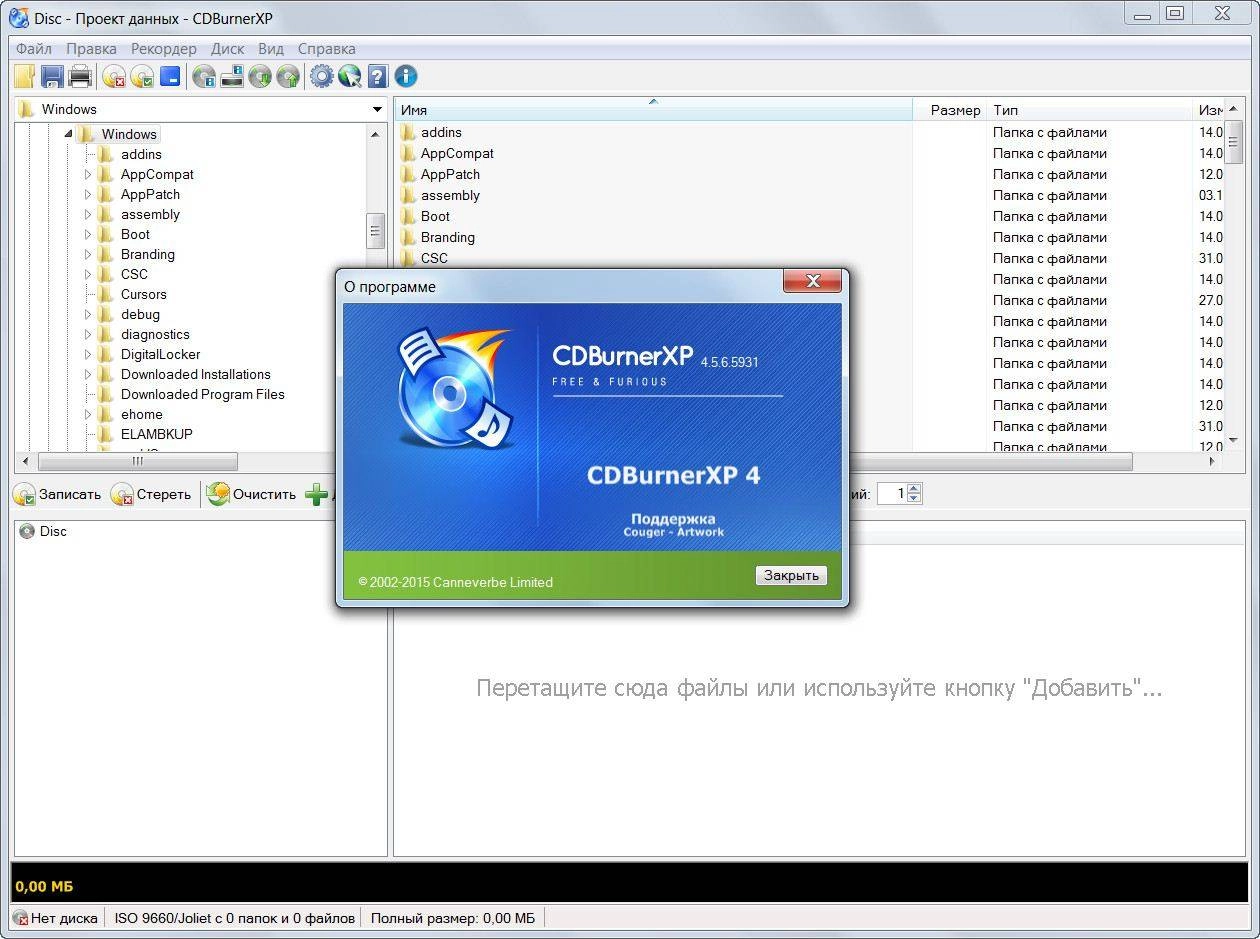This screenshot has width=1260, height=939.
Task: Select Downloaded Program Files in the tree
Action: (203, 394)
